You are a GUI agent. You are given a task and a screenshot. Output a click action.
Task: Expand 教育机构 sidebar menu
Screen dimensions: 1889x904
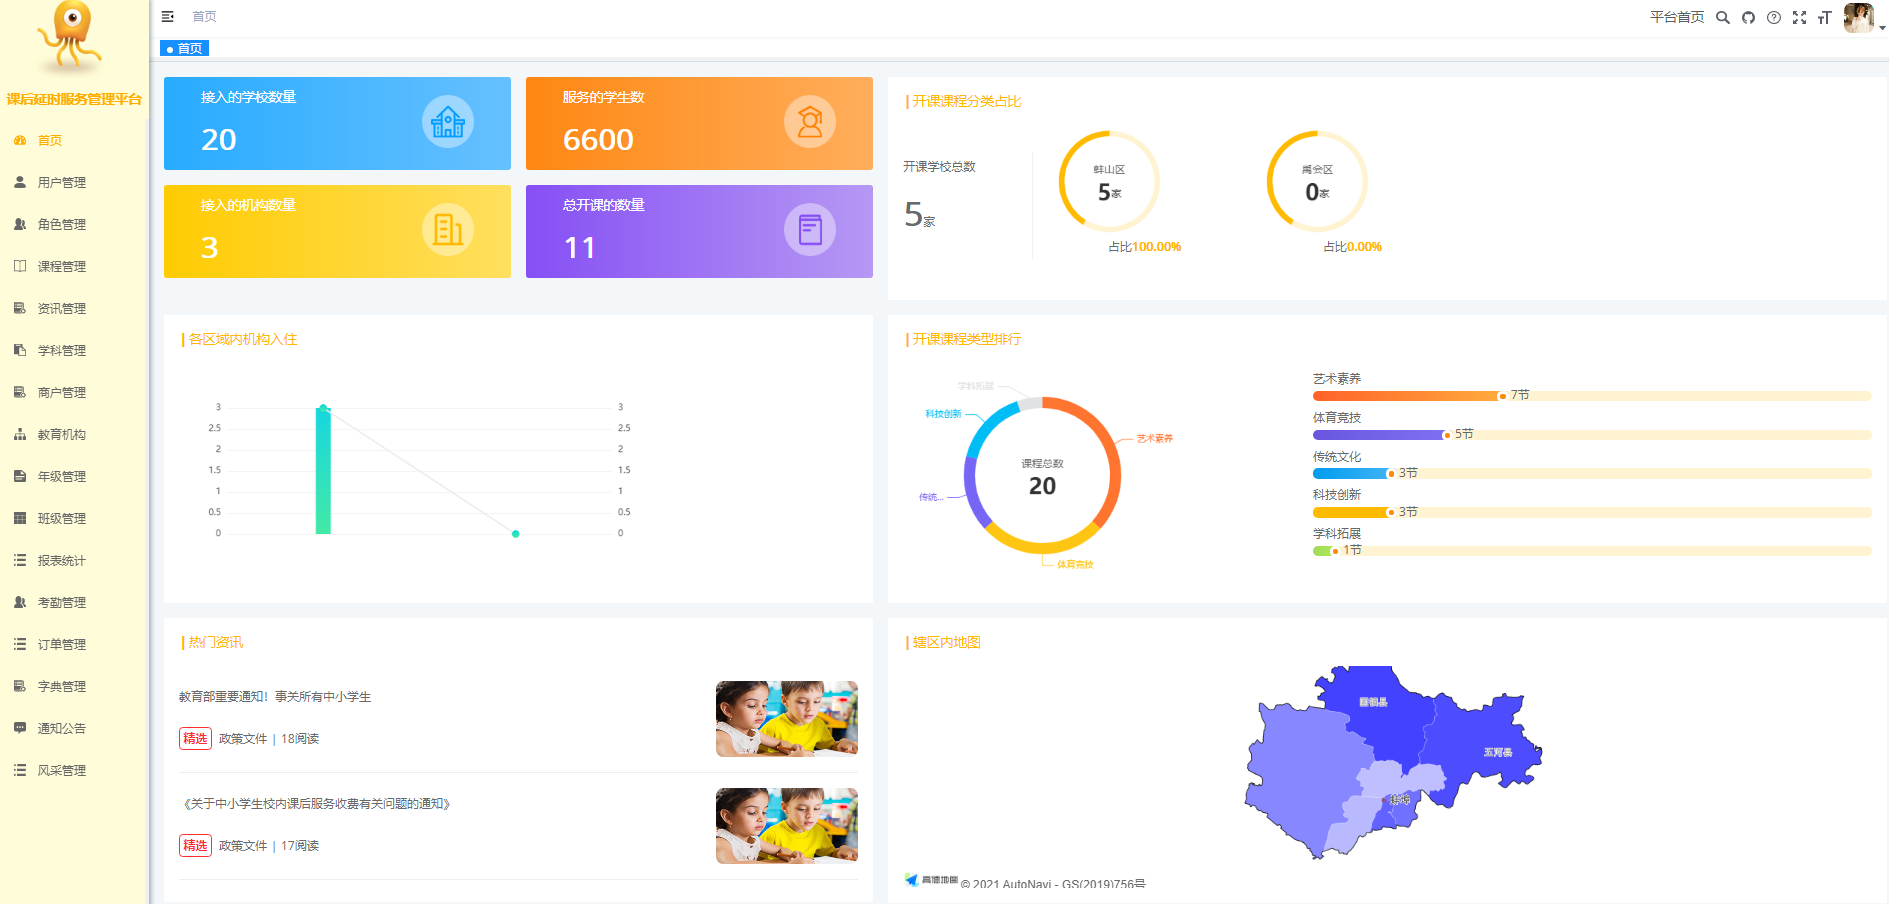pos(61,434)
